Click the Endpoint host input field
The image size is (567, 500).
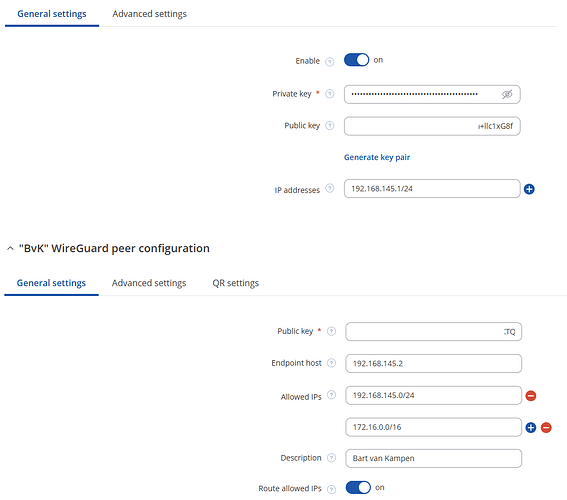pyautogui.click(x=433, y=363)
